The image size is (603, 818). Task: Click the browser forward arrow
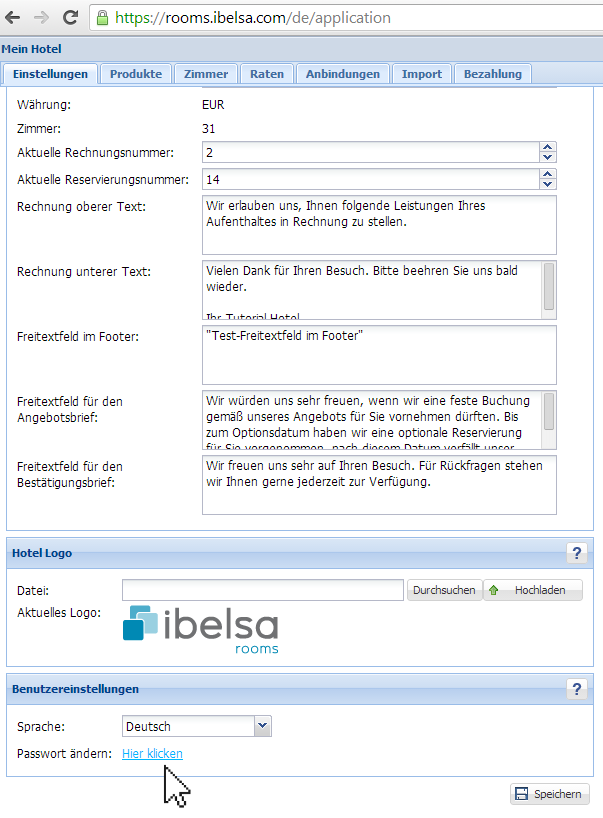41,18
